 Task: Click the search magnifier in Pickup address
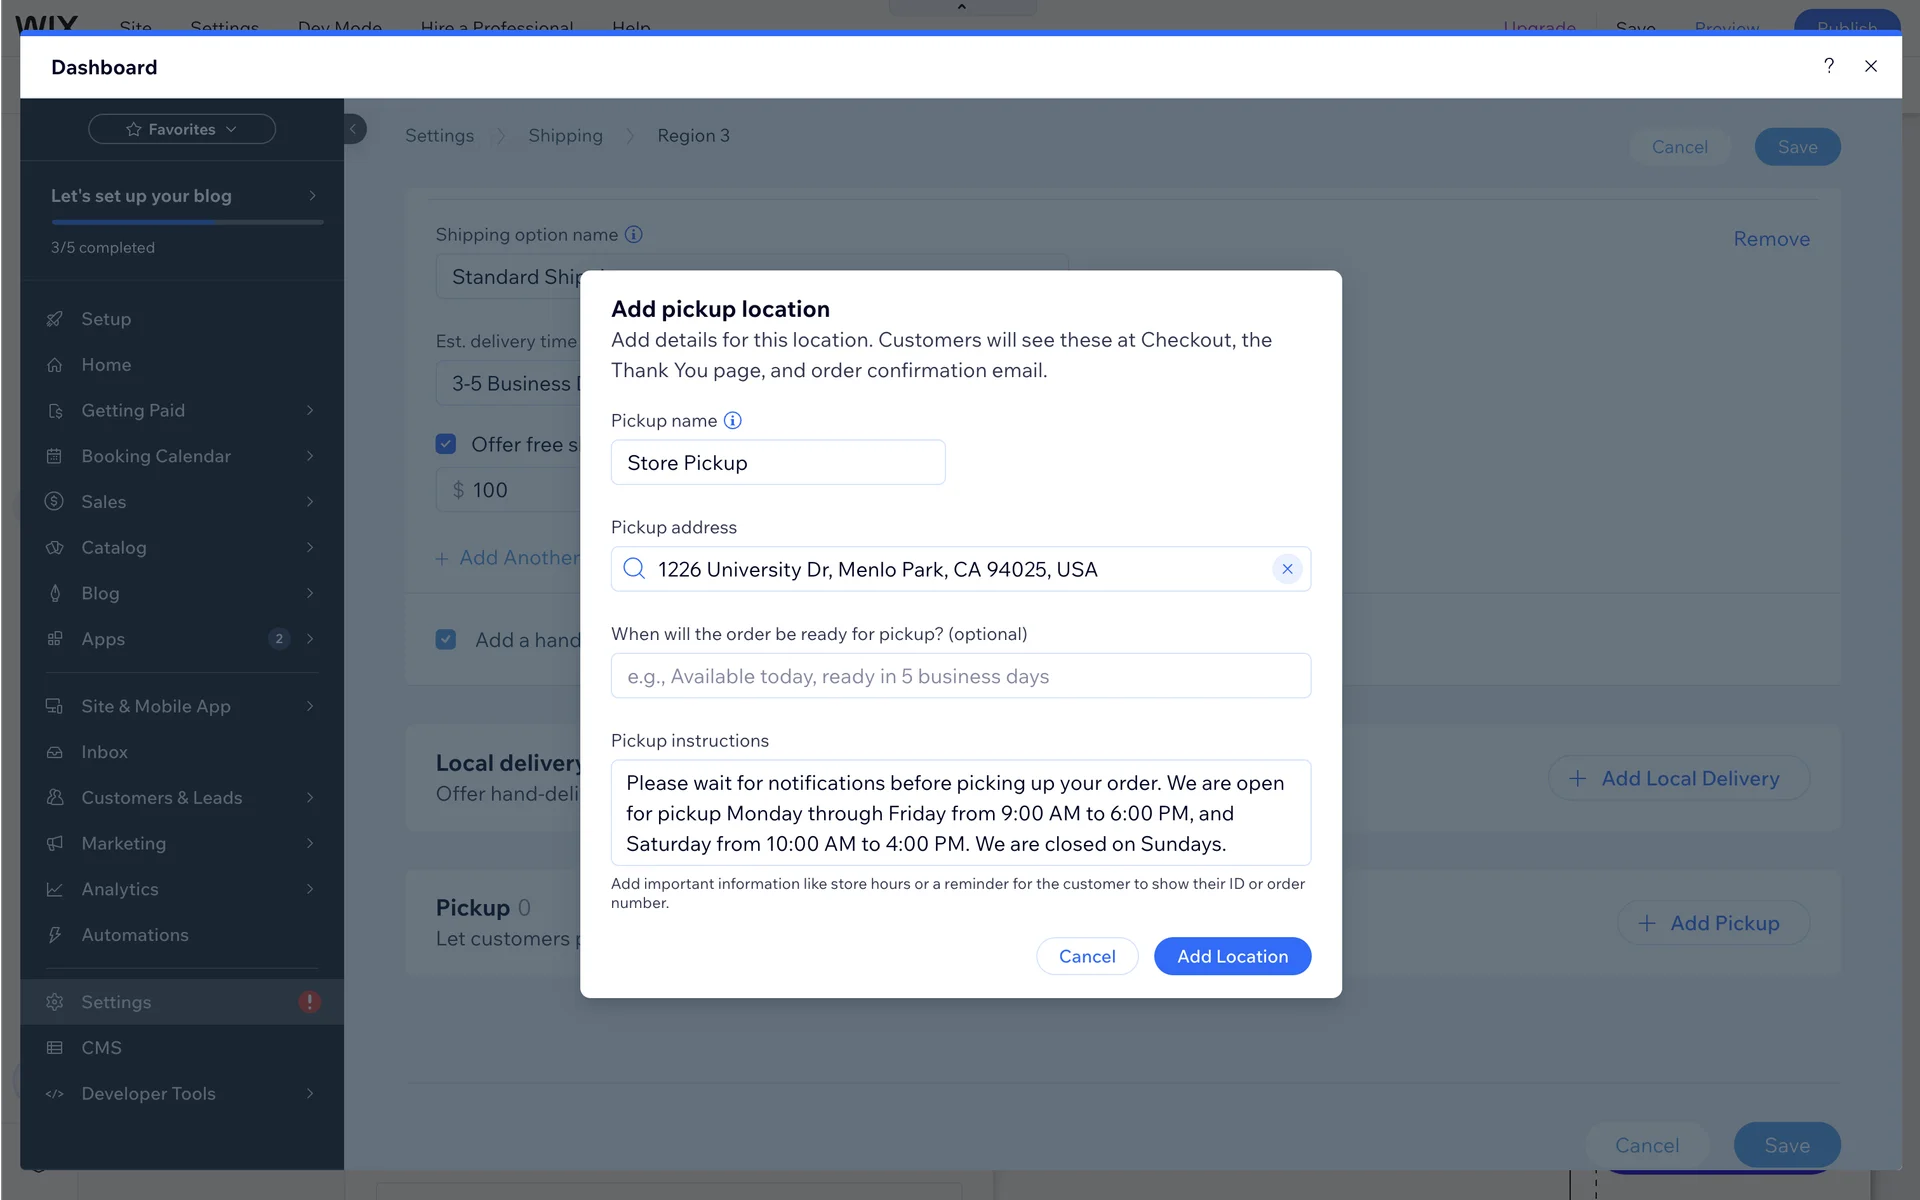coord(634,569)
